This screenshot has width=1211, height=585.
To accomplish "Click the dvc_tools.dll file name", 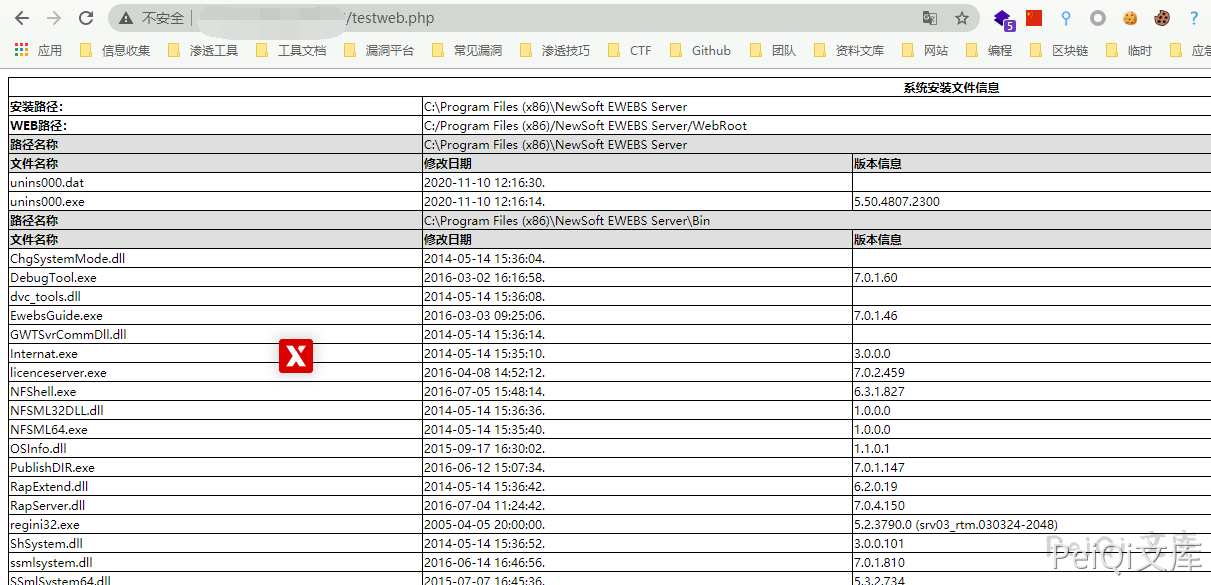I will click(45, 297).
